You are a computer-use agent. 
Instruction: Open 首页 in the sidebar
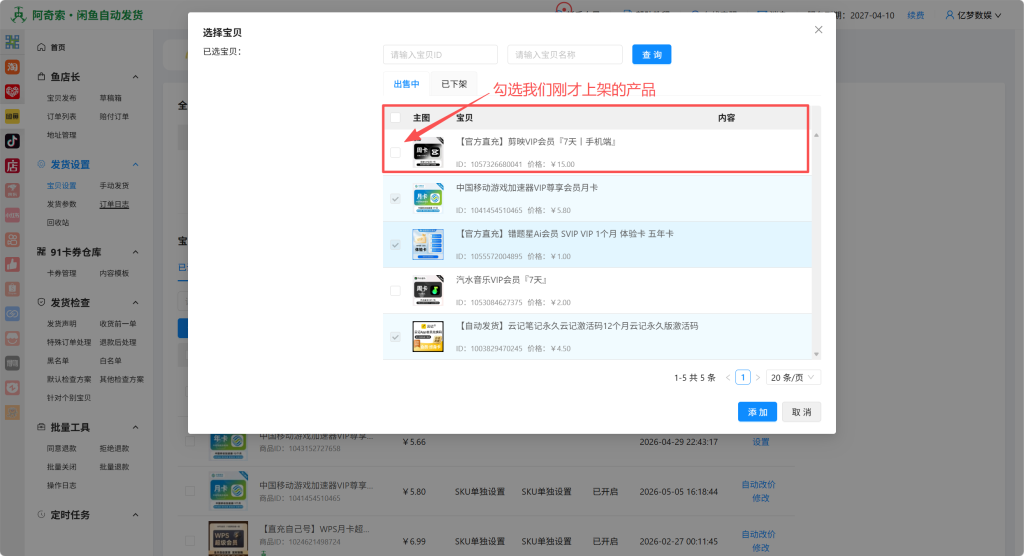pos(57,47)
